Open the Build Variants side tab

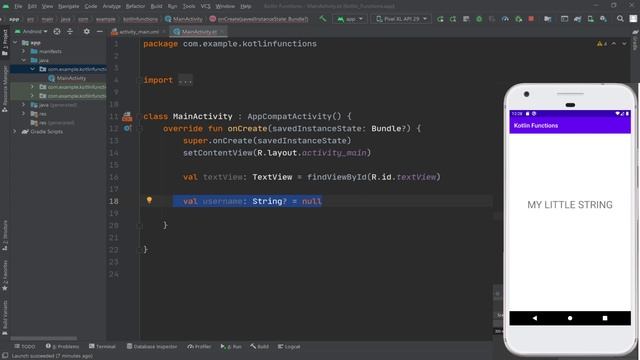point(5,318)
